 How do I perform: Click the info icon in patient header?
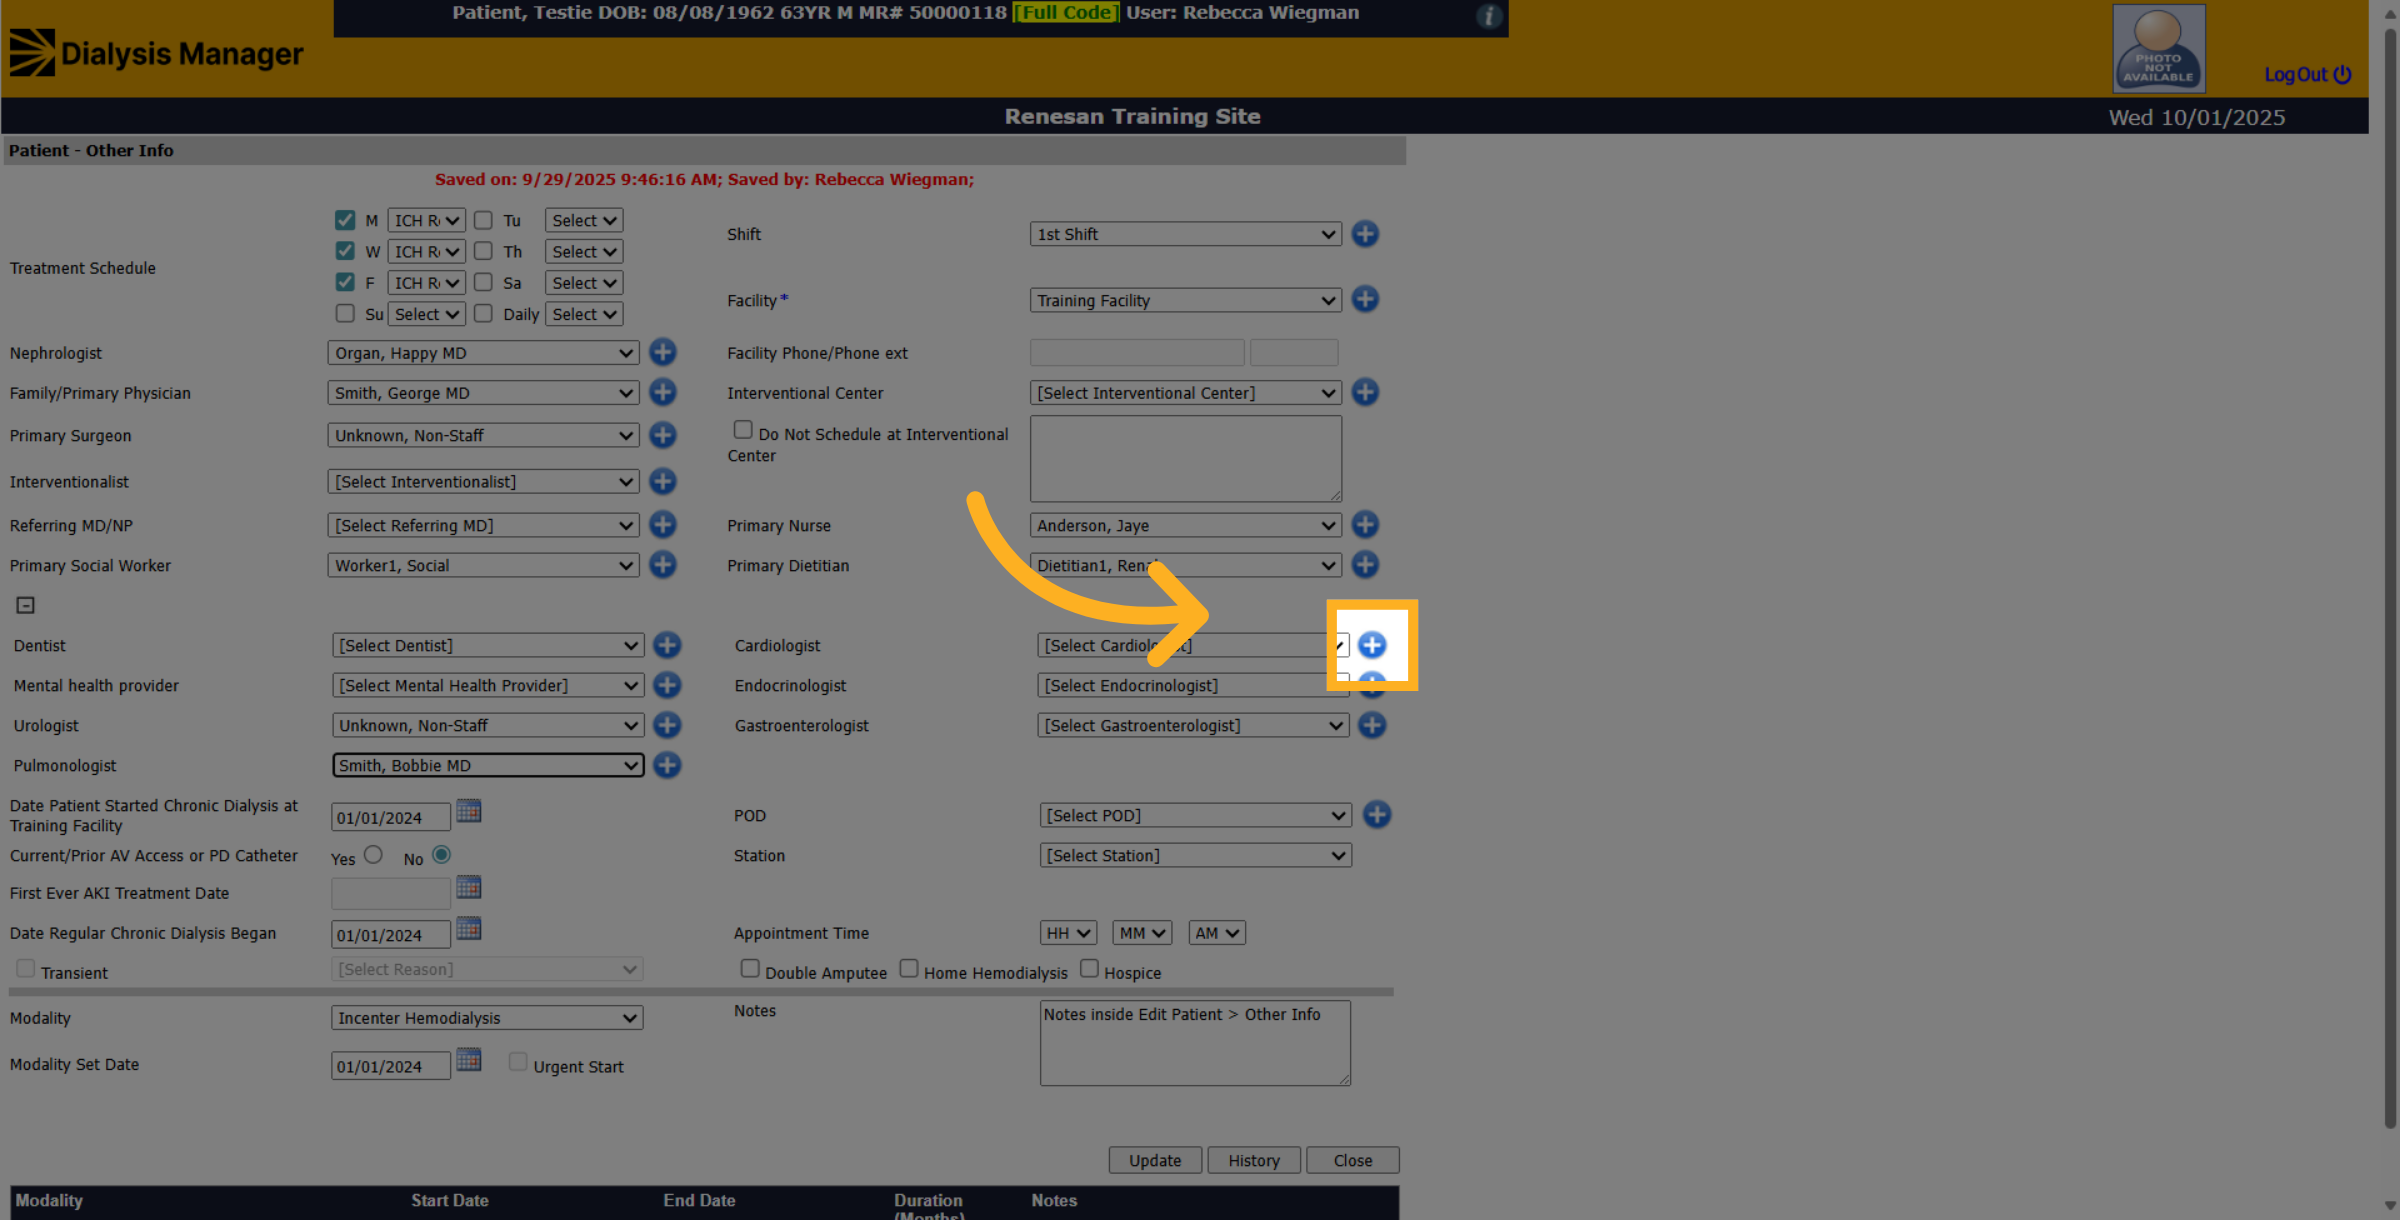click(x=1489, y=16)
